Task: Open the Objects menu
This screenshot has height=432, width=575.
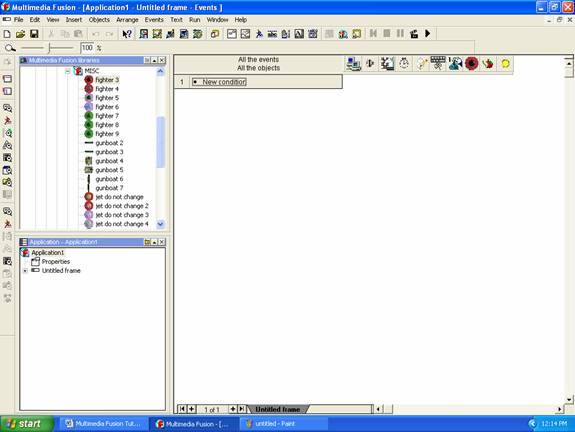Action: tap(99, 20)
